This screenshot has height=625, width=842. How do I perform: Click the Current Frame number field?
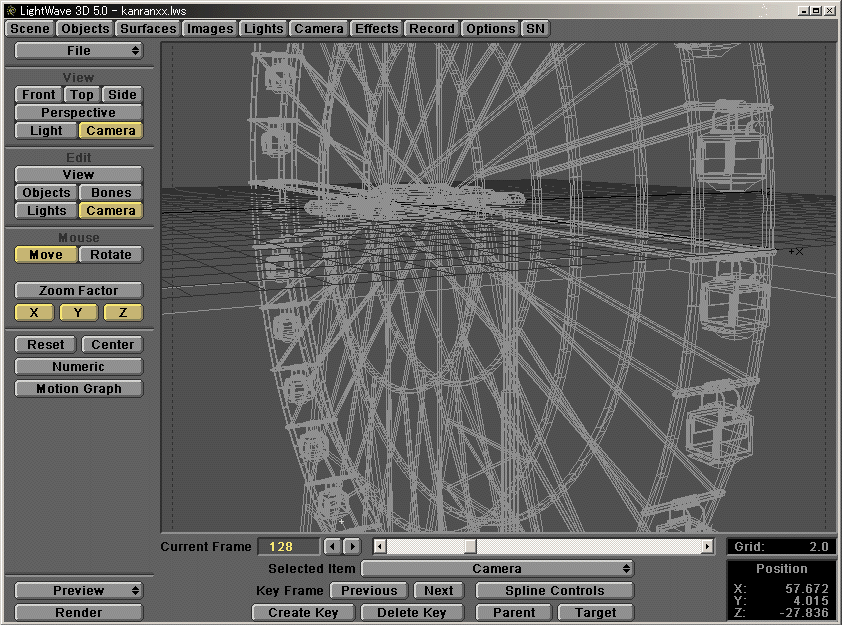click(290, 546)
